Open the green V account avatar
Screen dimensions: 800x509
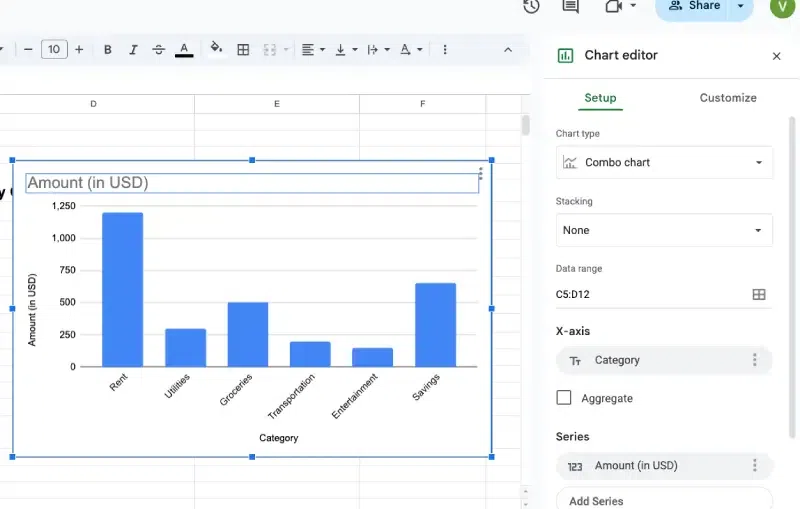[783, 6]
